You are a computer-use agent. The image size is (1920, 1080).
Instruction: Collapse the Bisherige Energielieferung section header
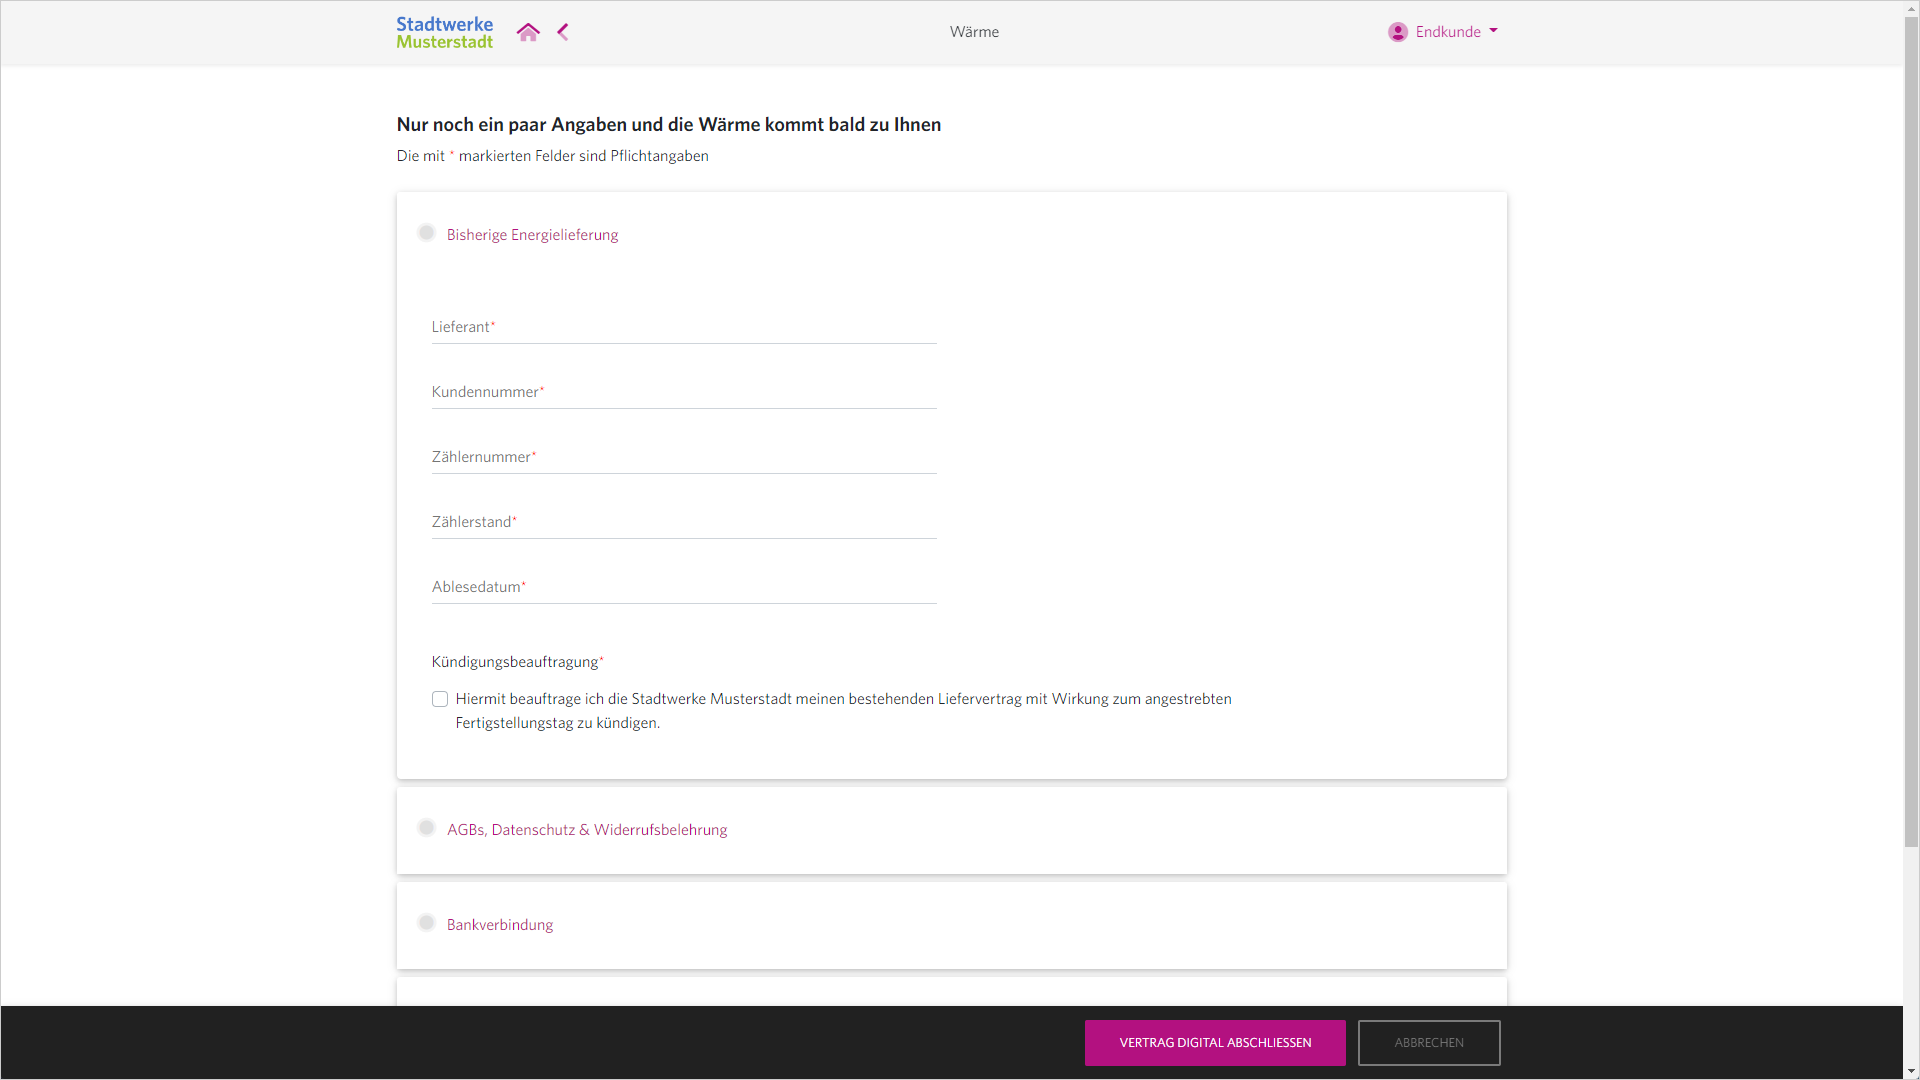pos(532,235)
